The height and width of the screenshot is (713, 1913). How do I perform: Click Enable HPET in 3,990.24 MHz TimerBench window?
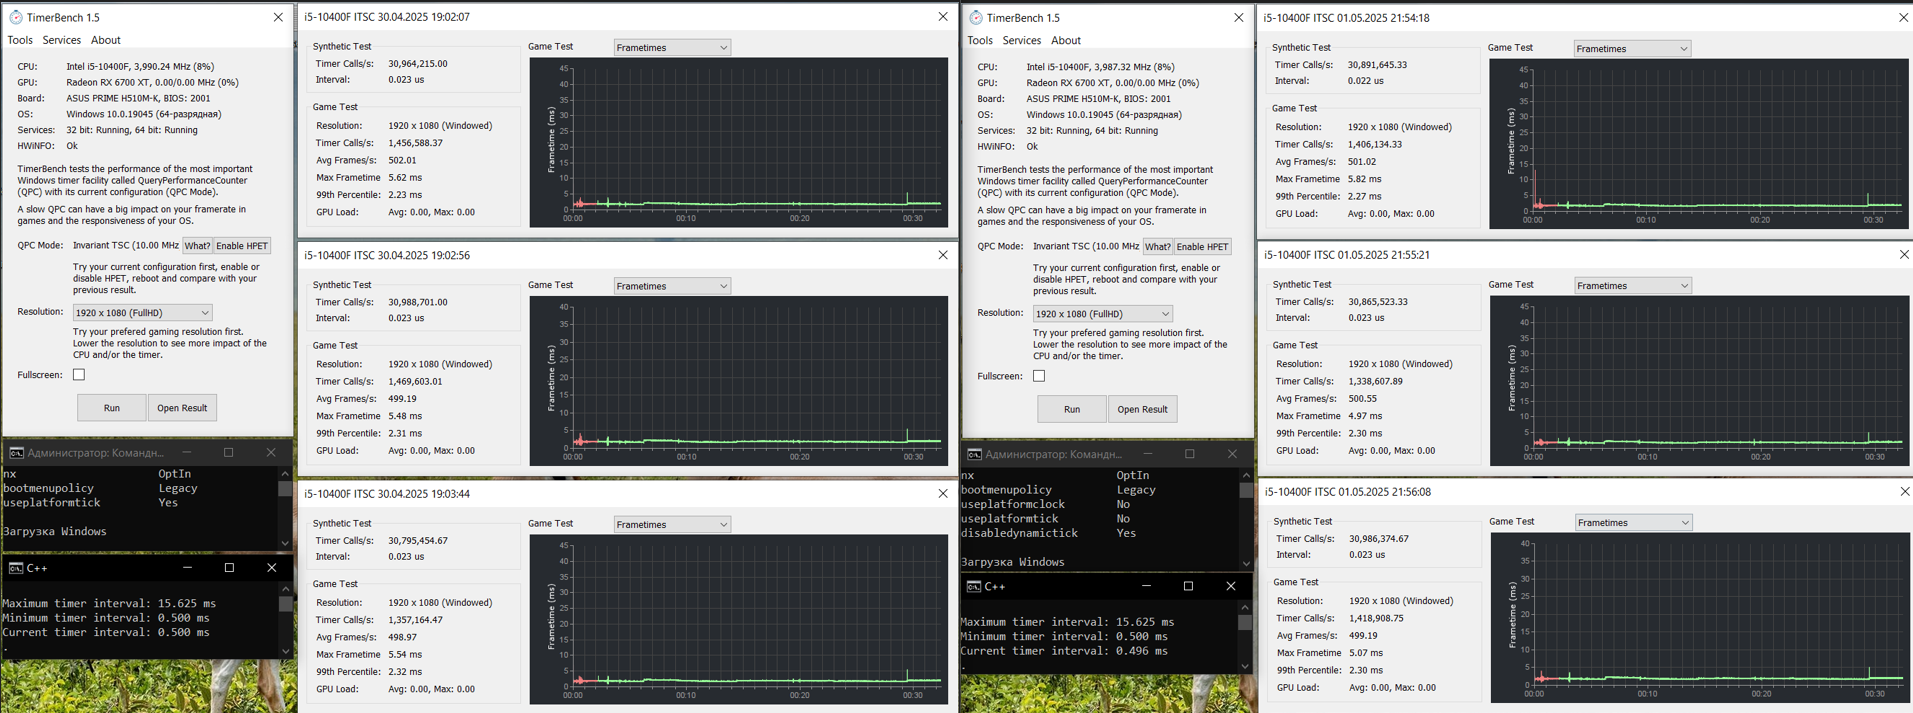point(242,246)
